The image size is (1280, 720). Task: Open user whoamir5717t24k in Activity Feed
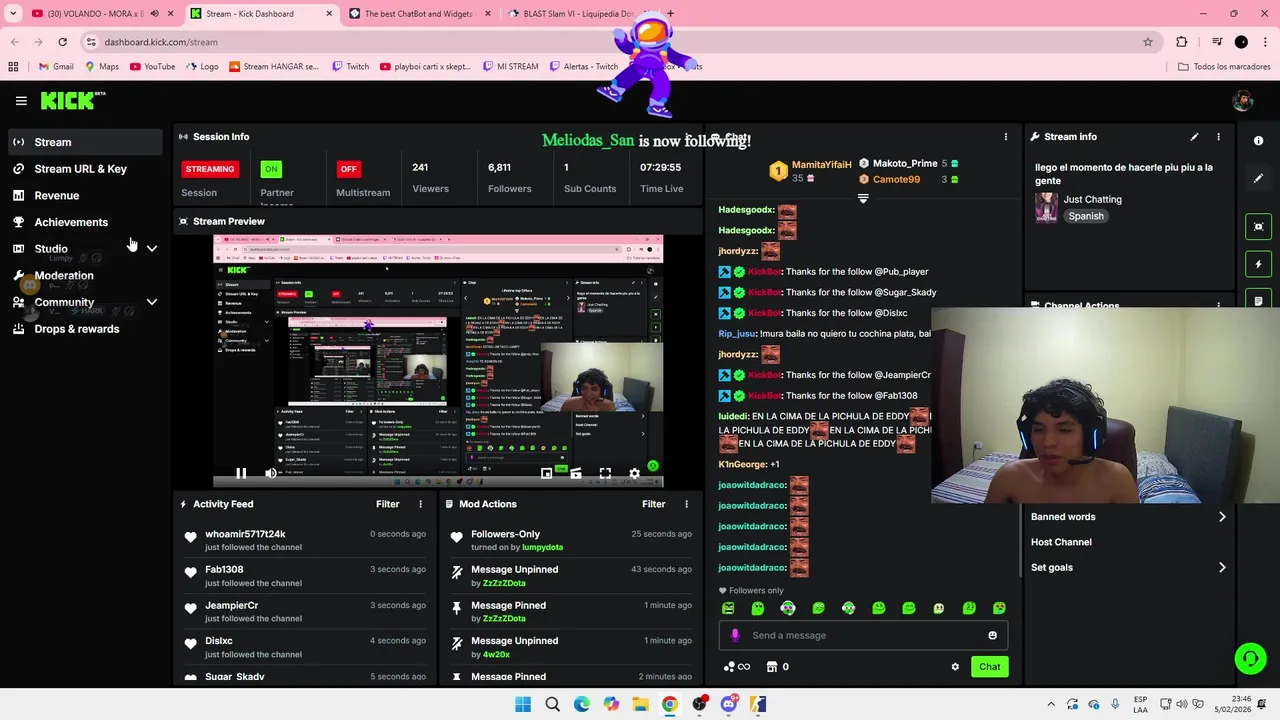(245, 534)
